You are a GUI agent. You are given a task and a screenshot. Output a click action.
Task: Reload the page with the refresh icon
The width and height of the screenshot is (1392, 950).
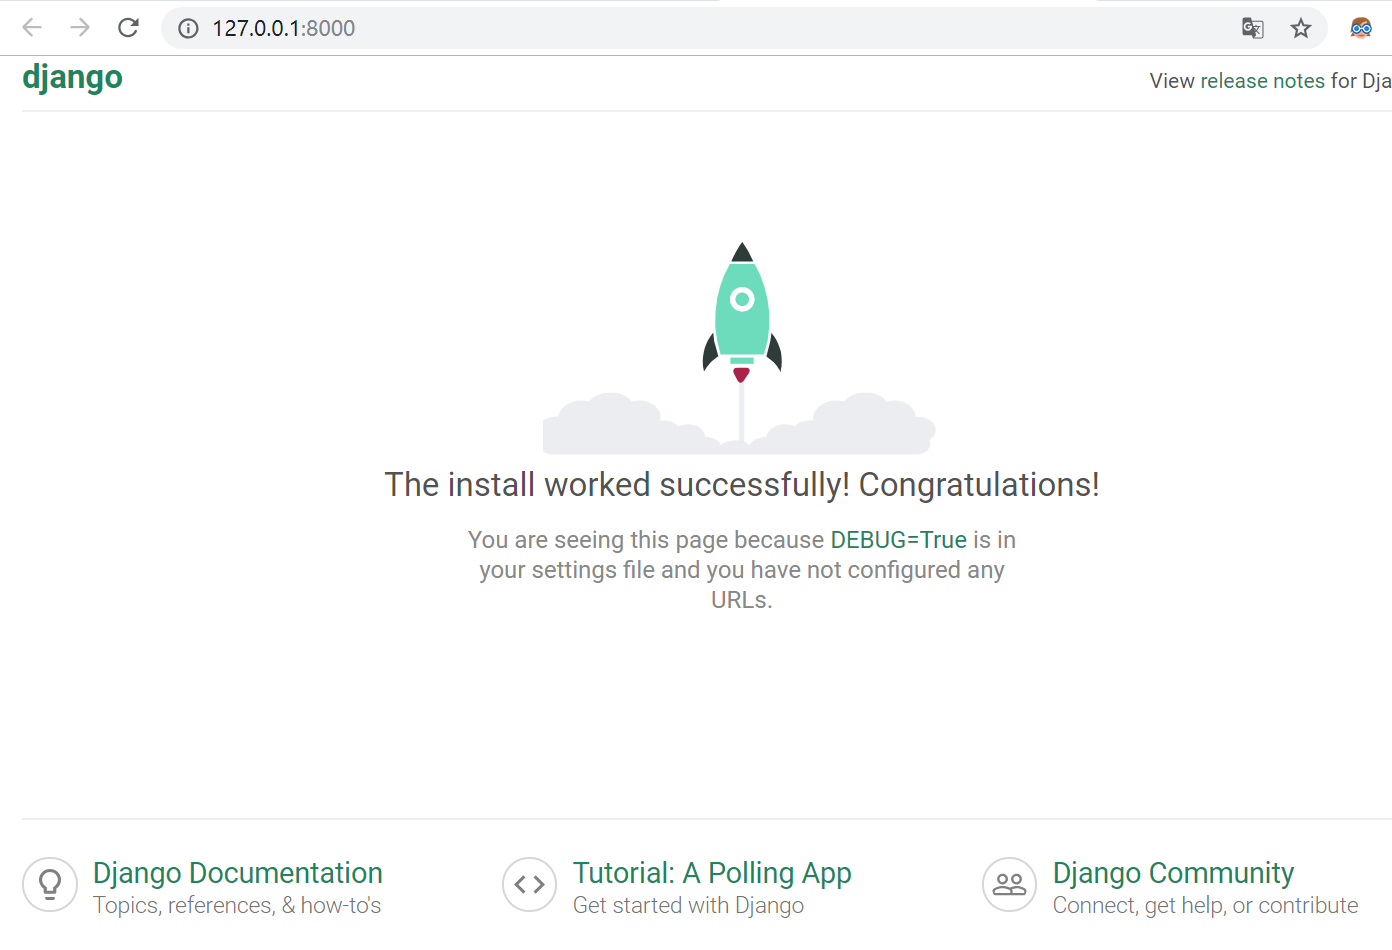click(x=128, y=28)
